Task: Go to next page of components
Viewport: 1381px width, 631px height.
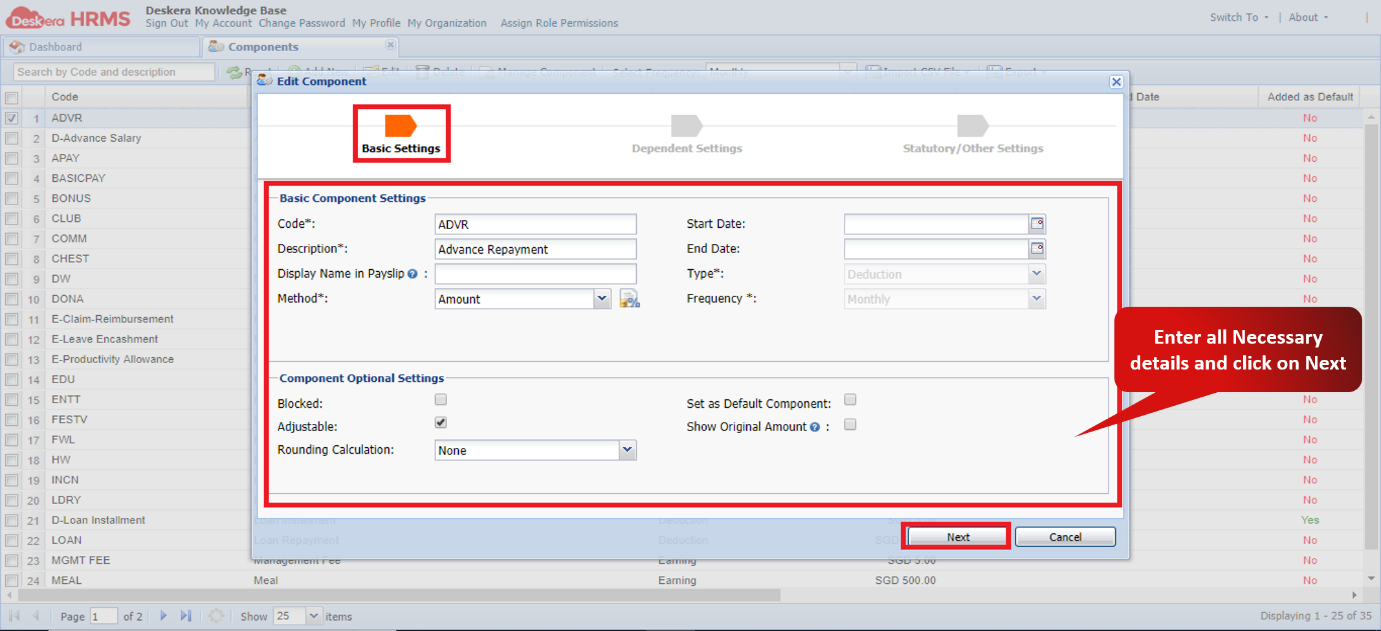Action: click(164, 616)
